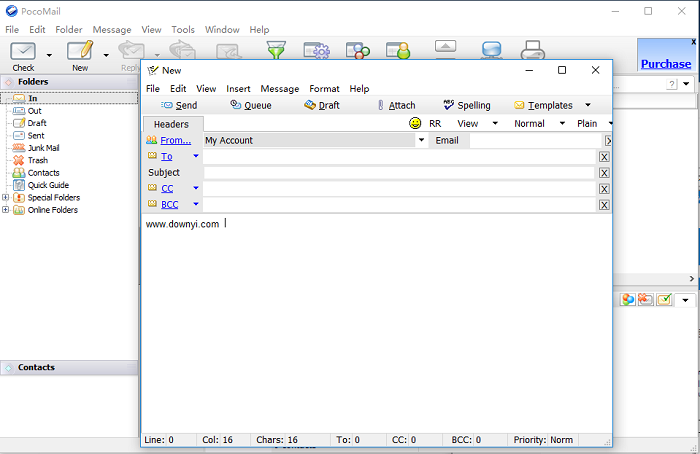Toggle the RR return receipt option
Screen dimensions: 700x454
(x=435, y=123)
